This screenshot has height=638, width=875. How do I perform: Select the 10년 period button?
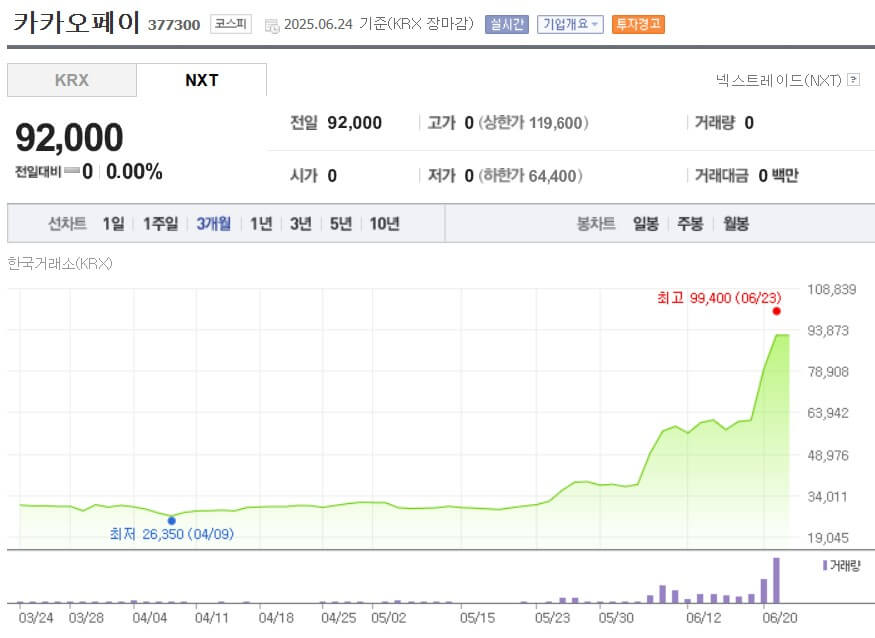(385, 224)
